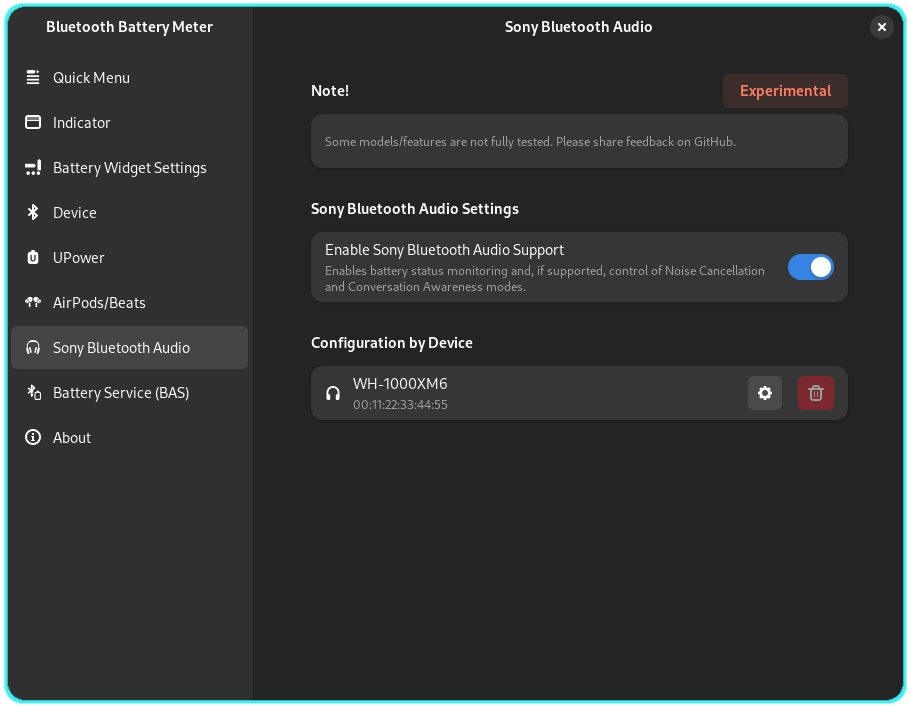Select Sony Bluetooth Audio in sidebar

tap(121, 348)
